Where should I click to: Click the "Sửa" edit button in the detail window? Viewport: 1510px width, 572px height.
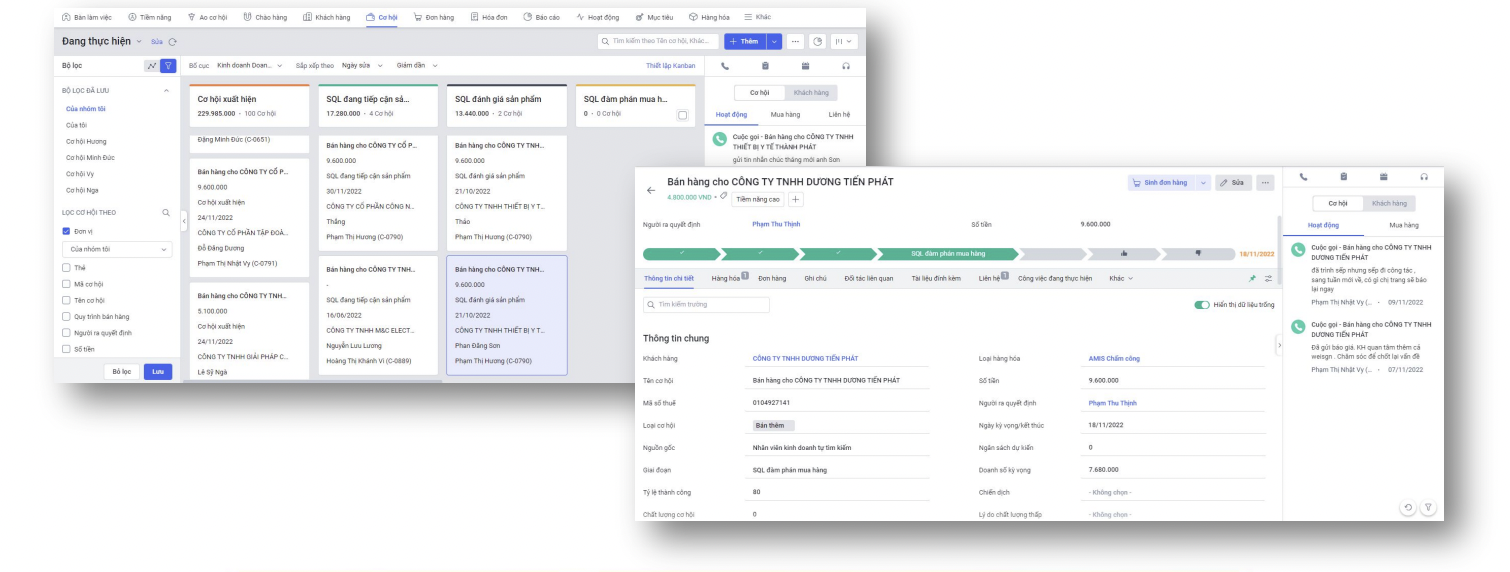click(1232, 183)
